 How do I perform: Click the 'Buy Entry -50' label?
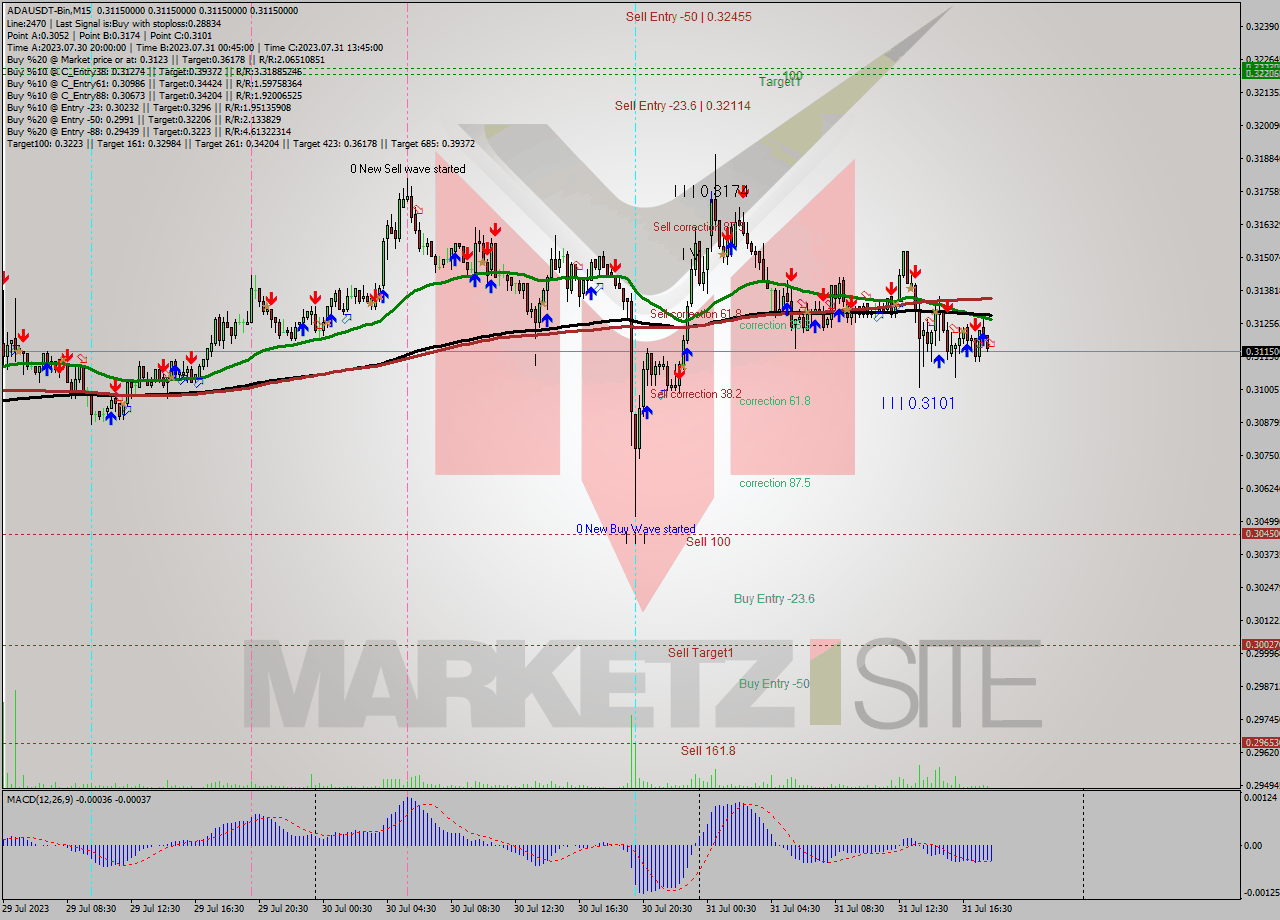click(x=774, y=684)
